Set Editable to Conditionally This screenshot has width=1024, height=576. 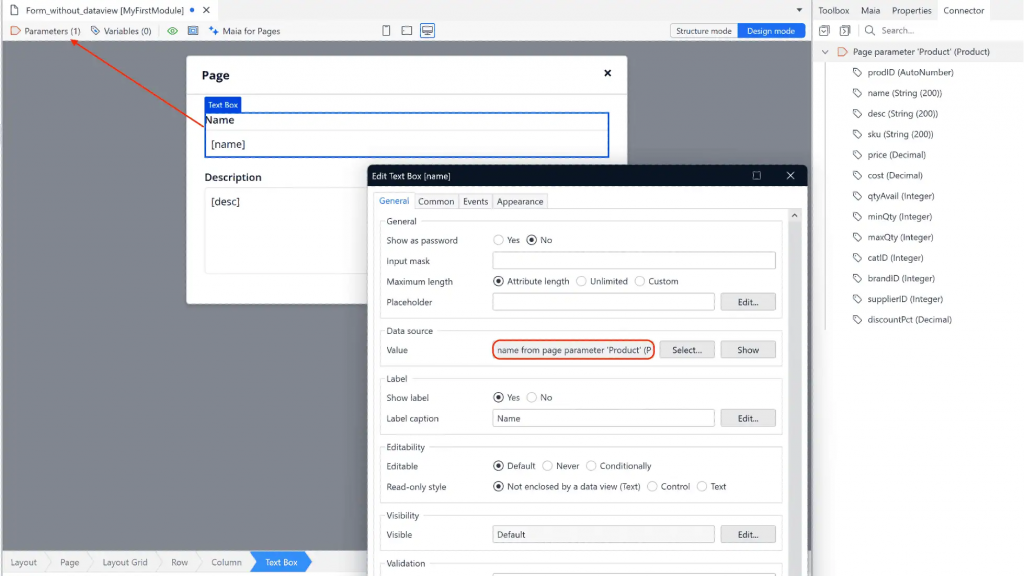592,466
